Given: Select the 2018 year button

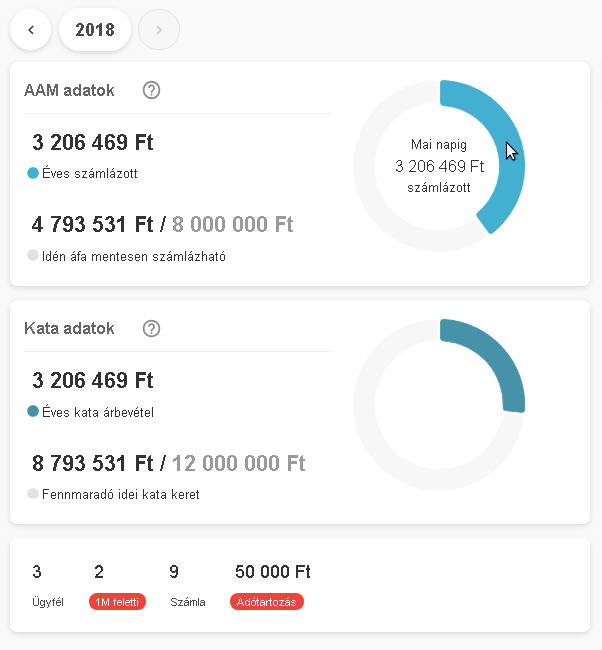Looking at the screenshot, I should tap(95, 30).
